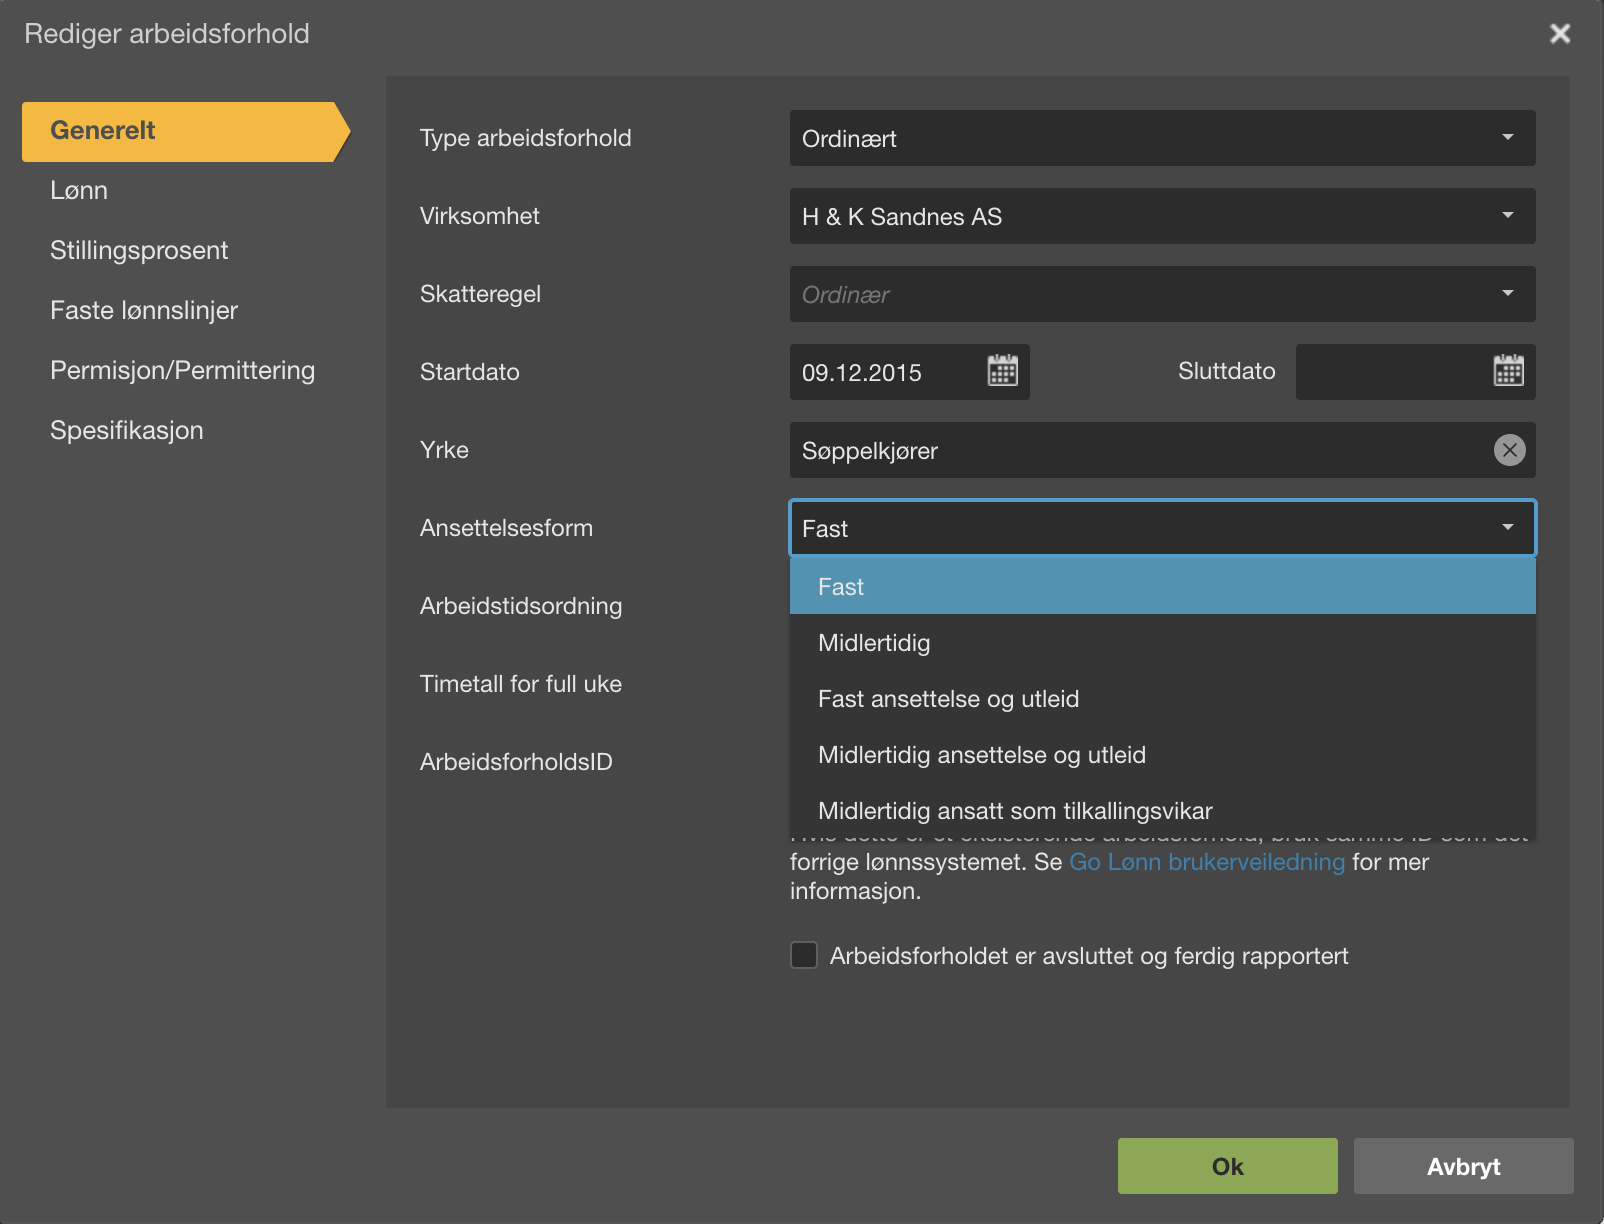Choose 'Midlertidig' employment form
Screen dimensions: 1604x1224
[x=1162, y=642]
